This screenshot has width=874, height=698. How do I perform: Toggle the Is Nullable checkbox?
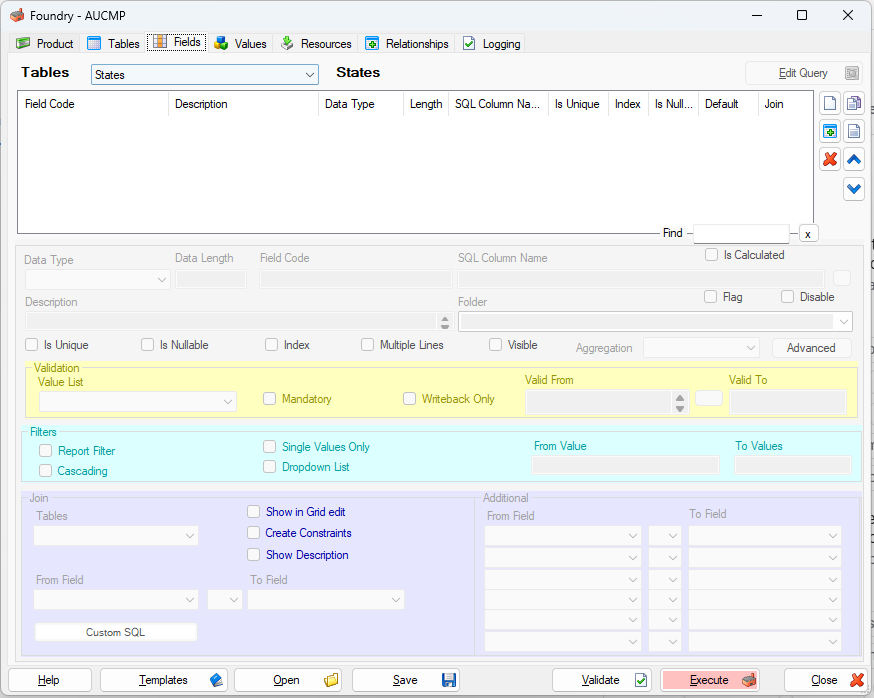tap(147, 345)
